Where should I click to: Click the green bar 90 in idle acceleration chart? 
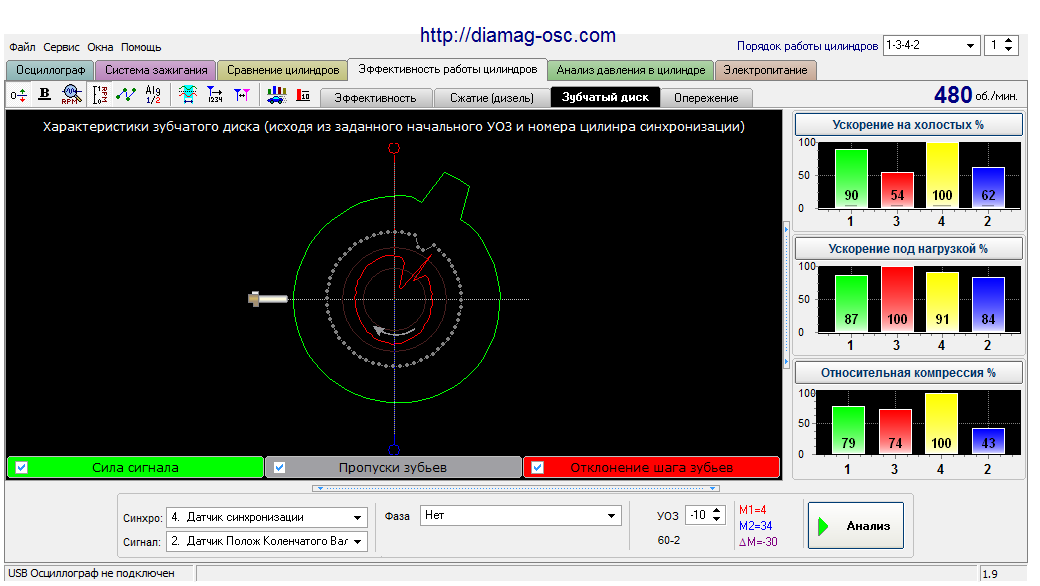(851, 178)
